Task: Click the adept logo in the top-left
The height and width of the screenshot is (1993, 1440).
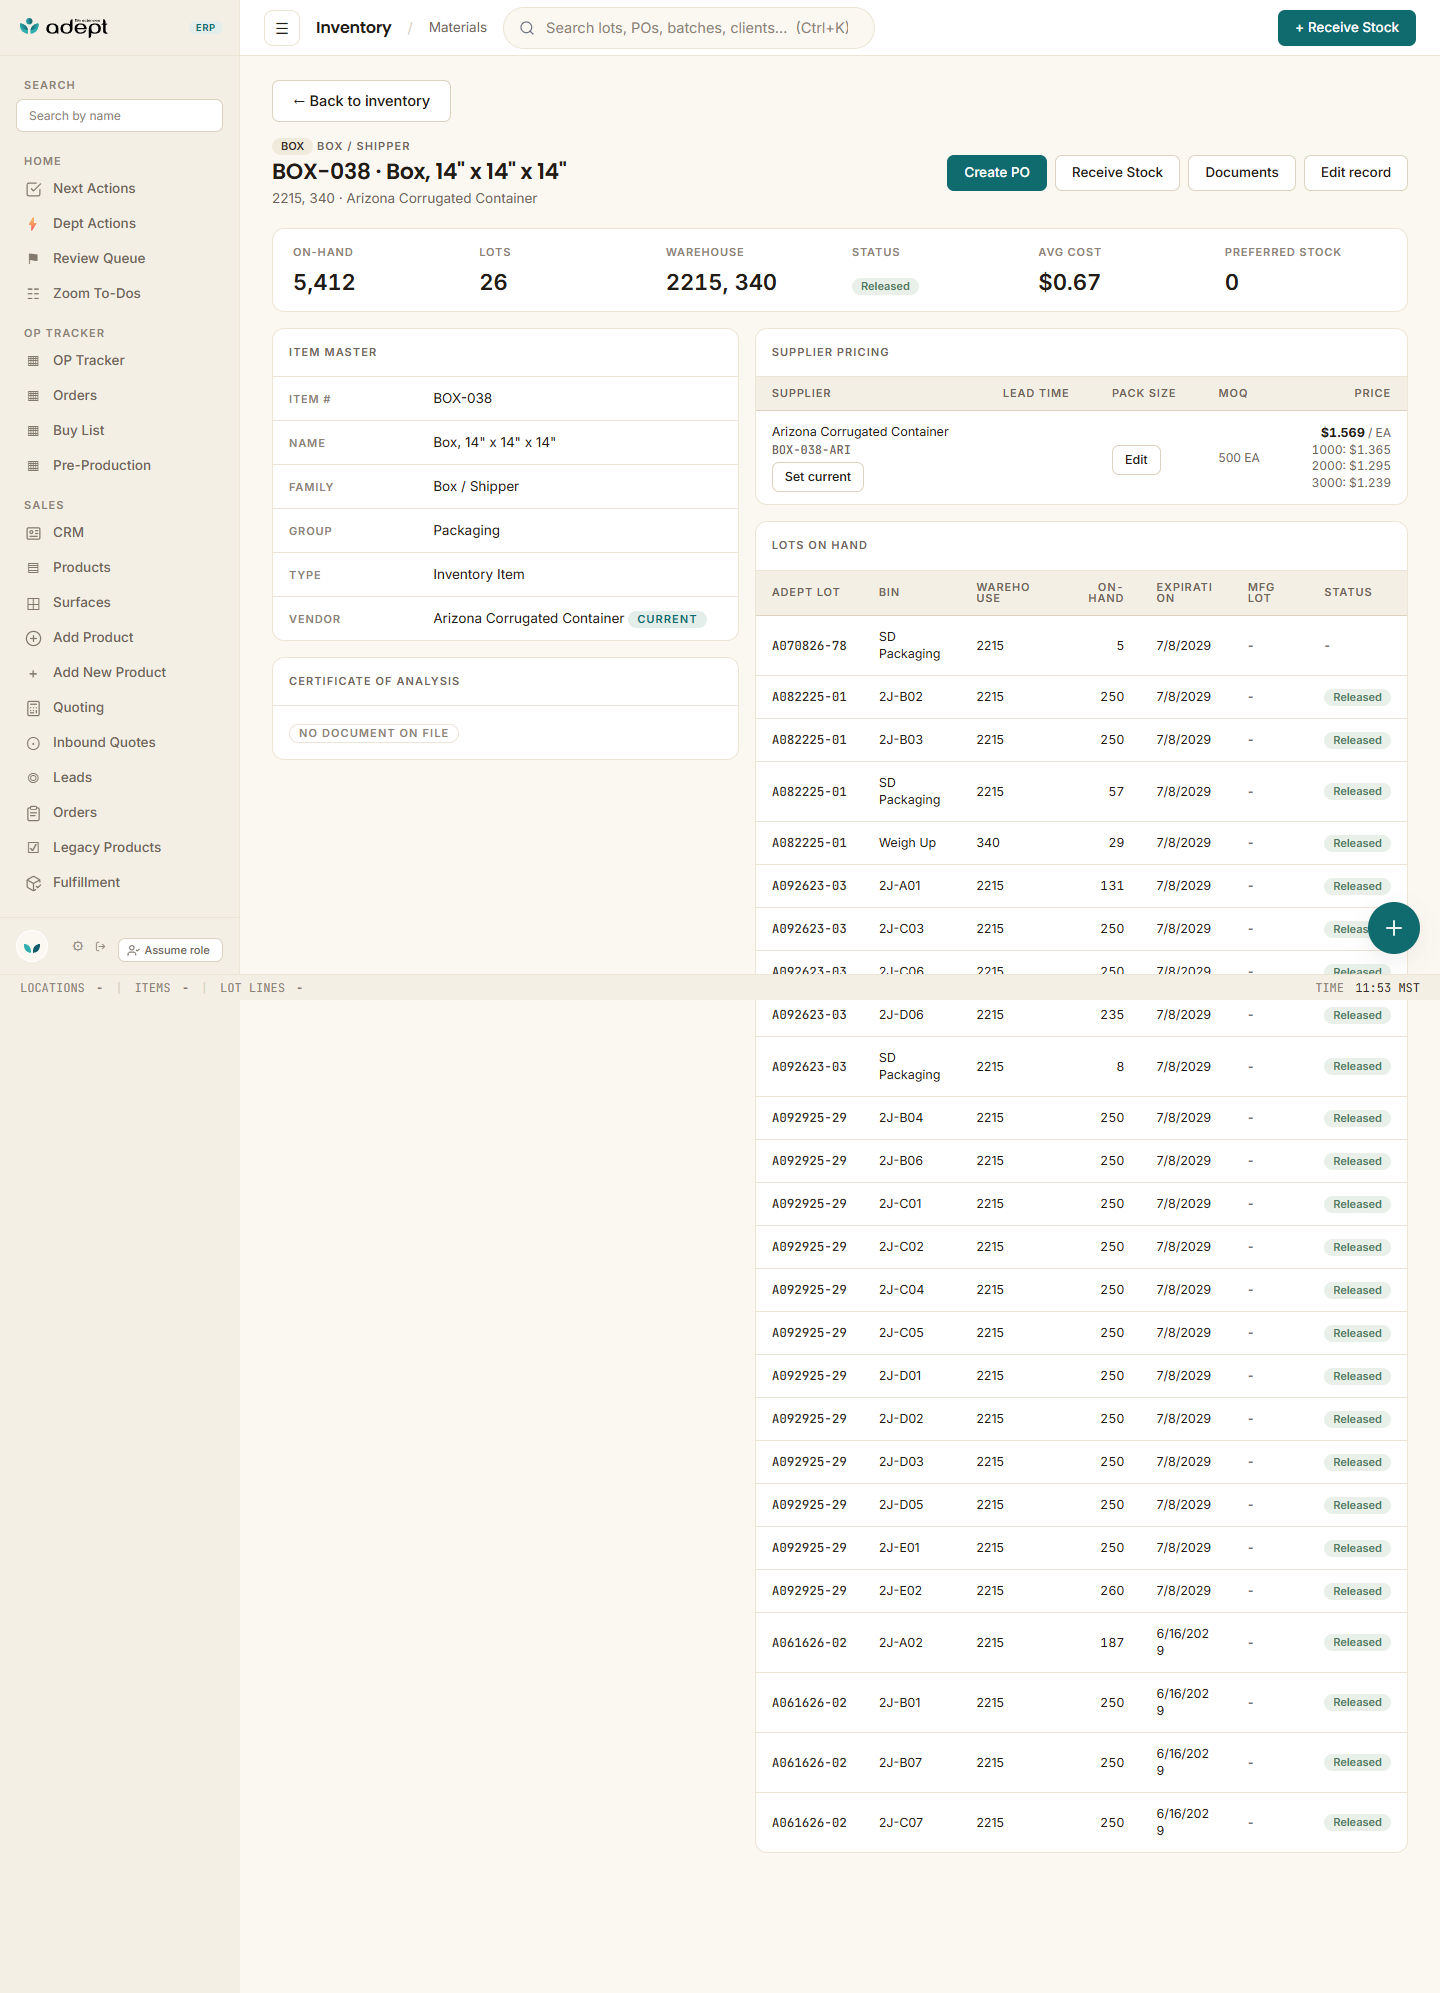Action: tap(64, 27)
